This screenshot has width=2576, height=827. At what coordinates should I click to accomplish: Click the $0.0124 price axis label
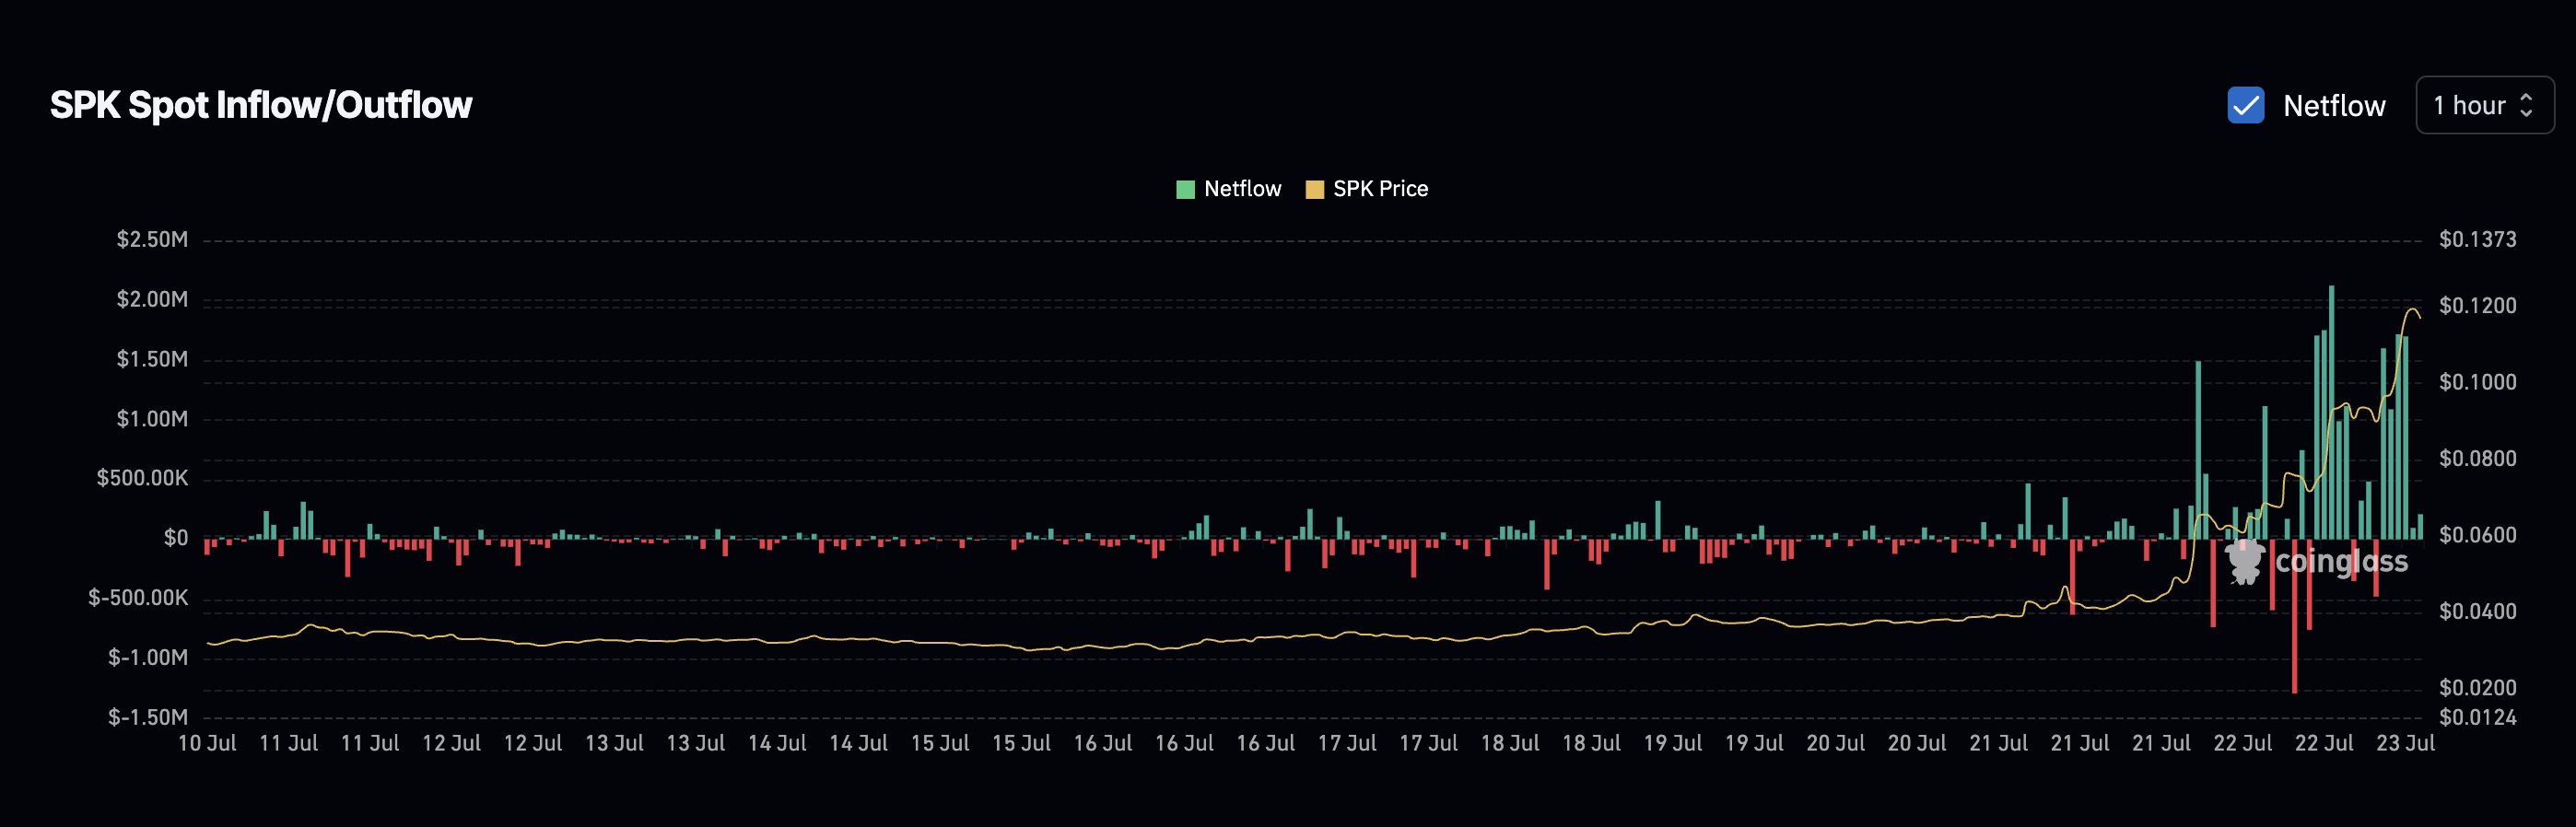pos(2478,717)
